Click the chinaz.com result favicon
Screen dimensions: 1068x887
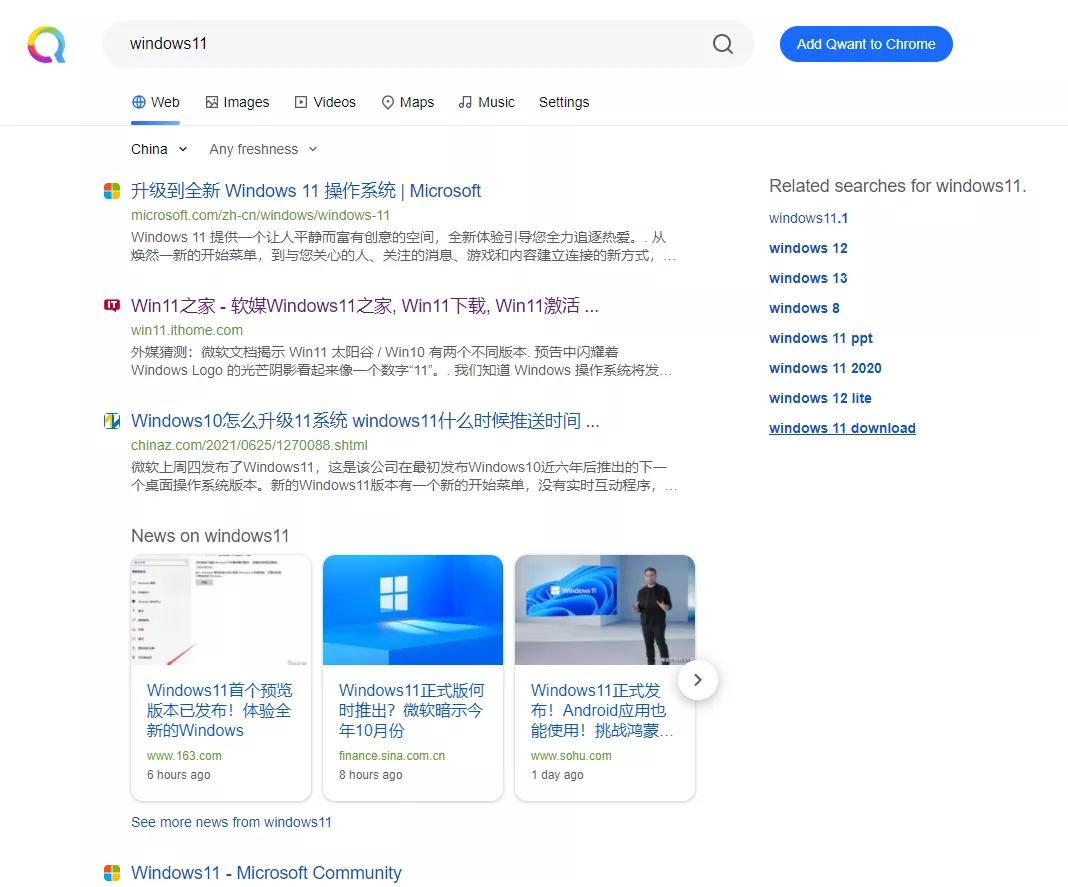[x=111, y=420]
